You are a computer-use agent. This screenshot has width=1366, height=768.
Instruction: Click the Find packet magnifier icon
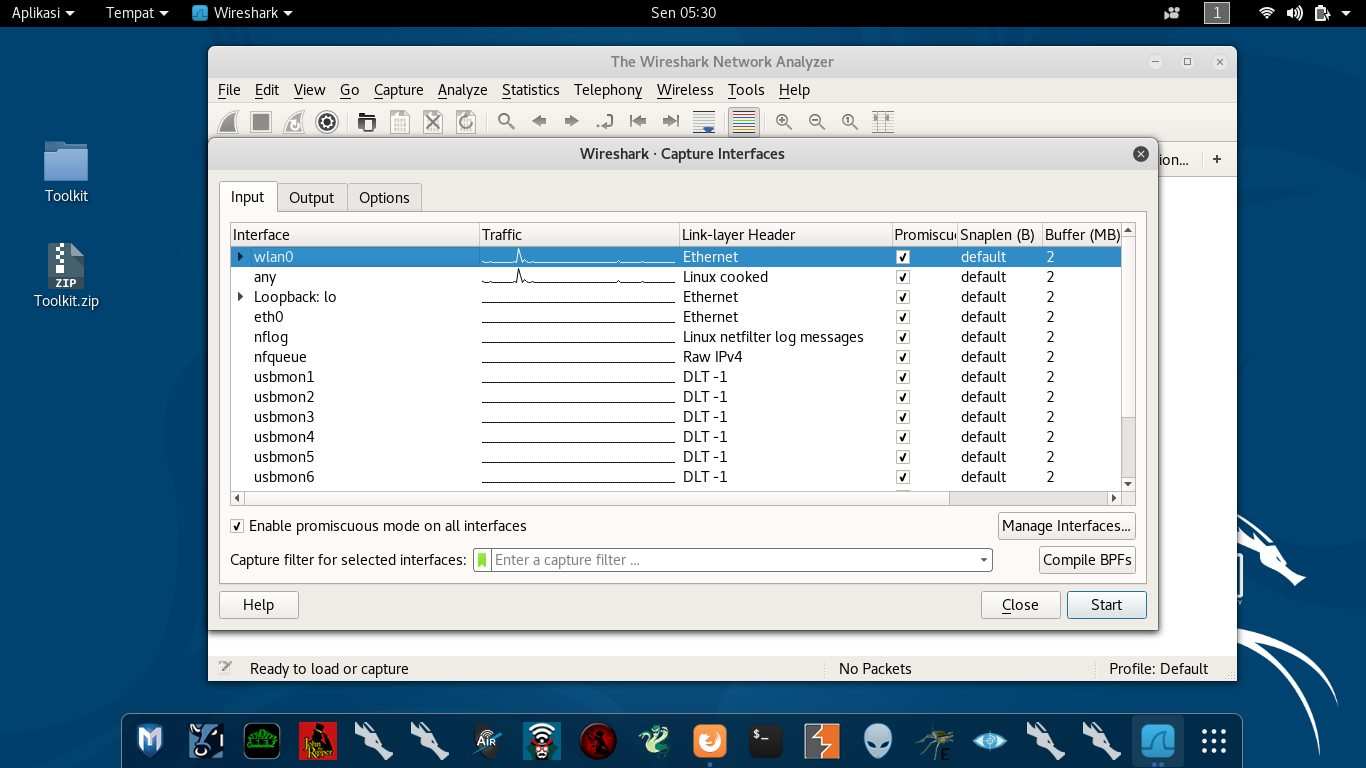click(506, 122)
